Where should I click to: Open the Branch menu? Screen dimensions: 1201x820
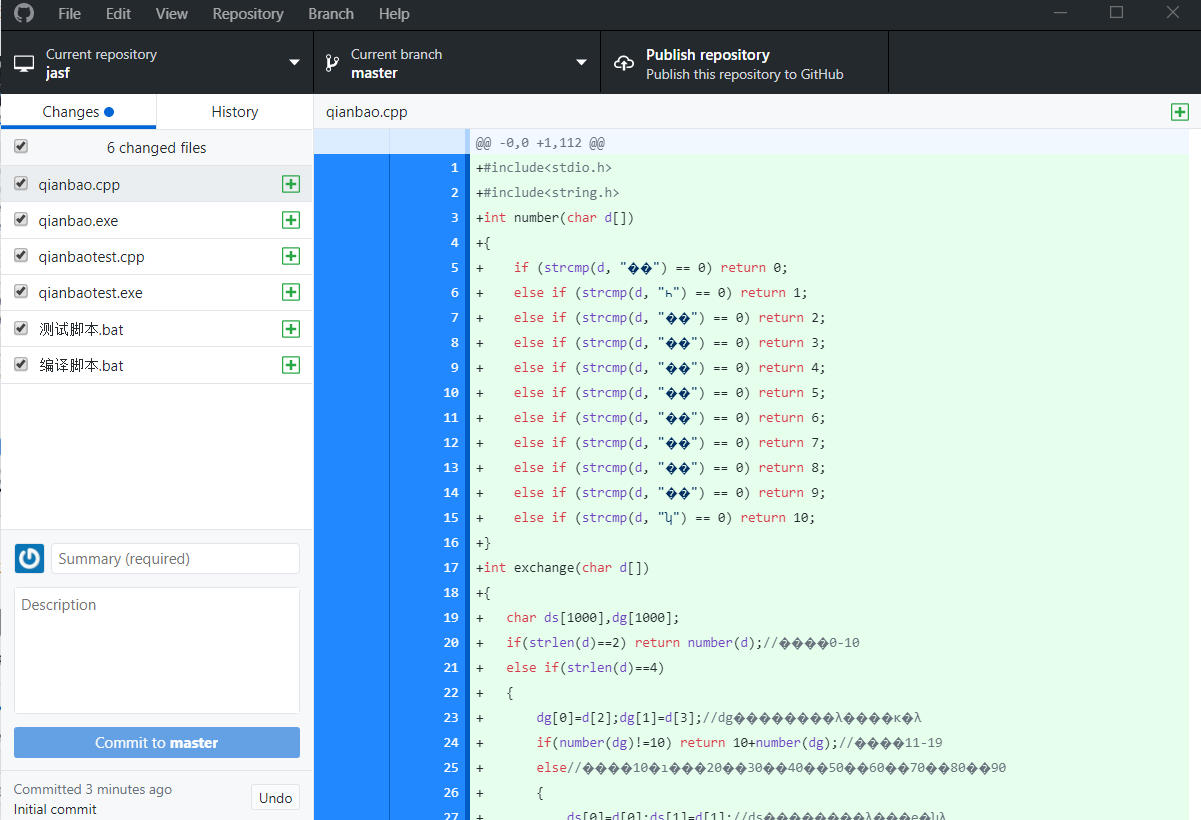pos(331,14)
